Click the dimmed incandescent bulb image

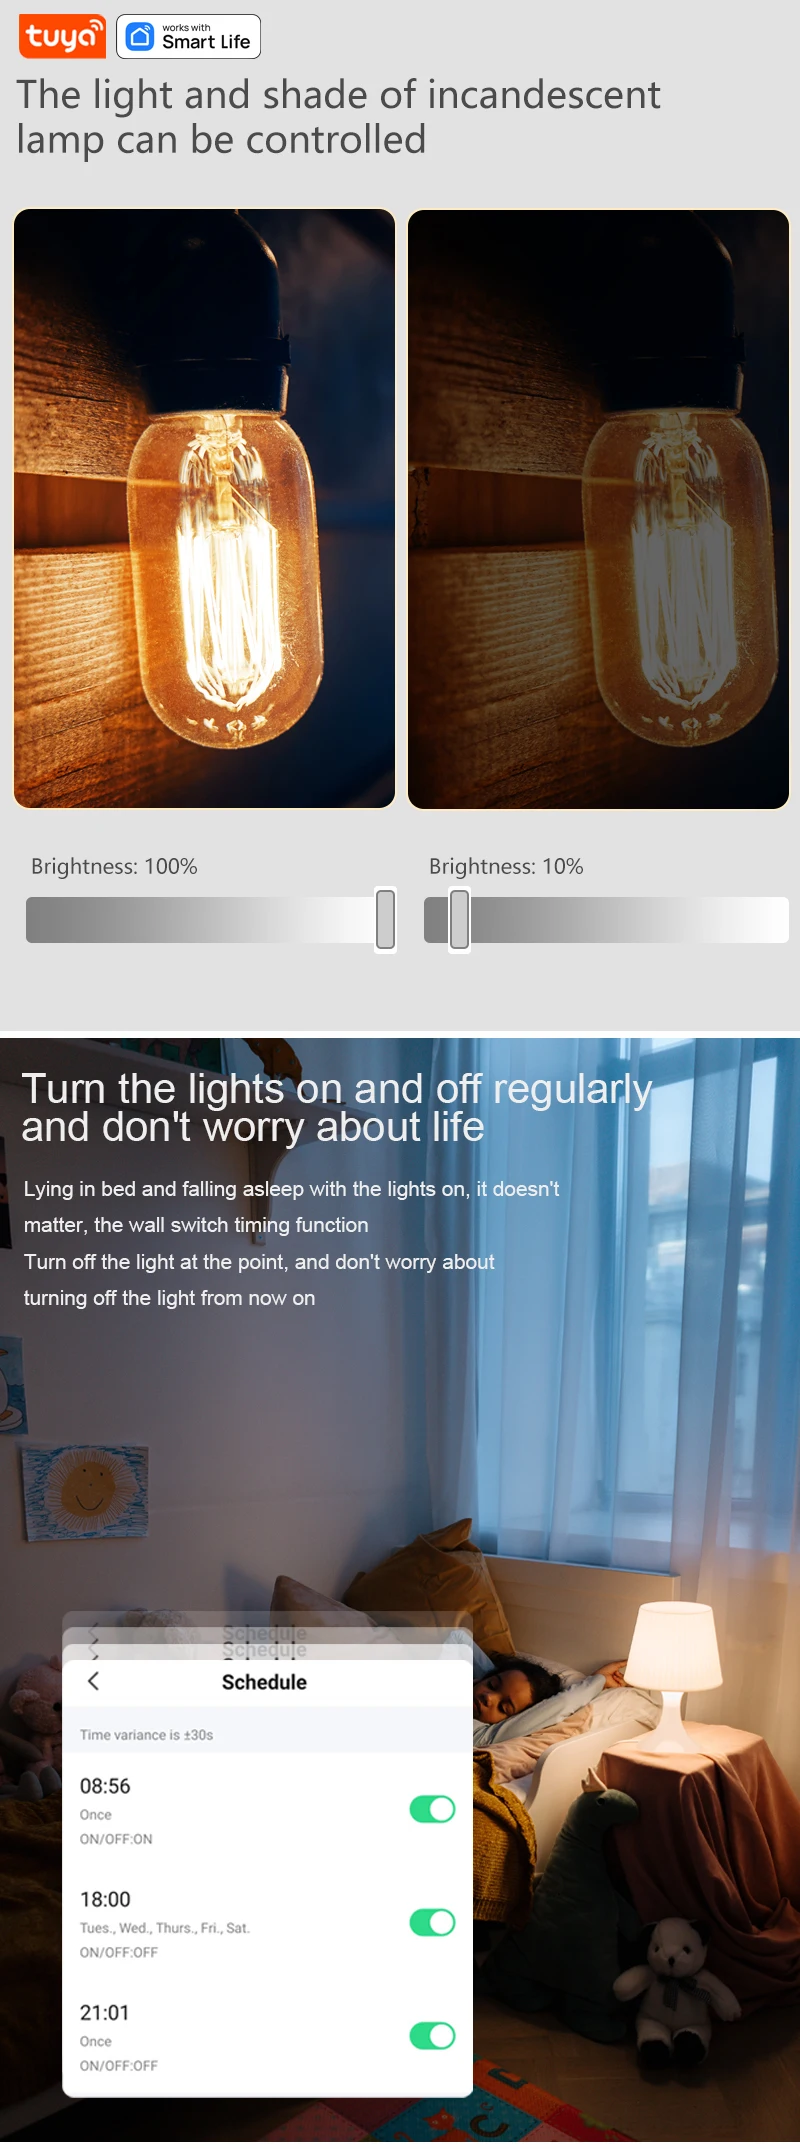(x=598, y=509)
